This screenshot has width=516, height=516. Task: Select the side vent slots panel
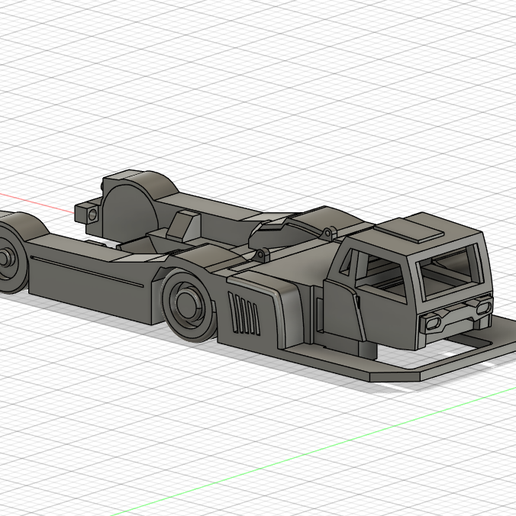click(x=244, y=313)
